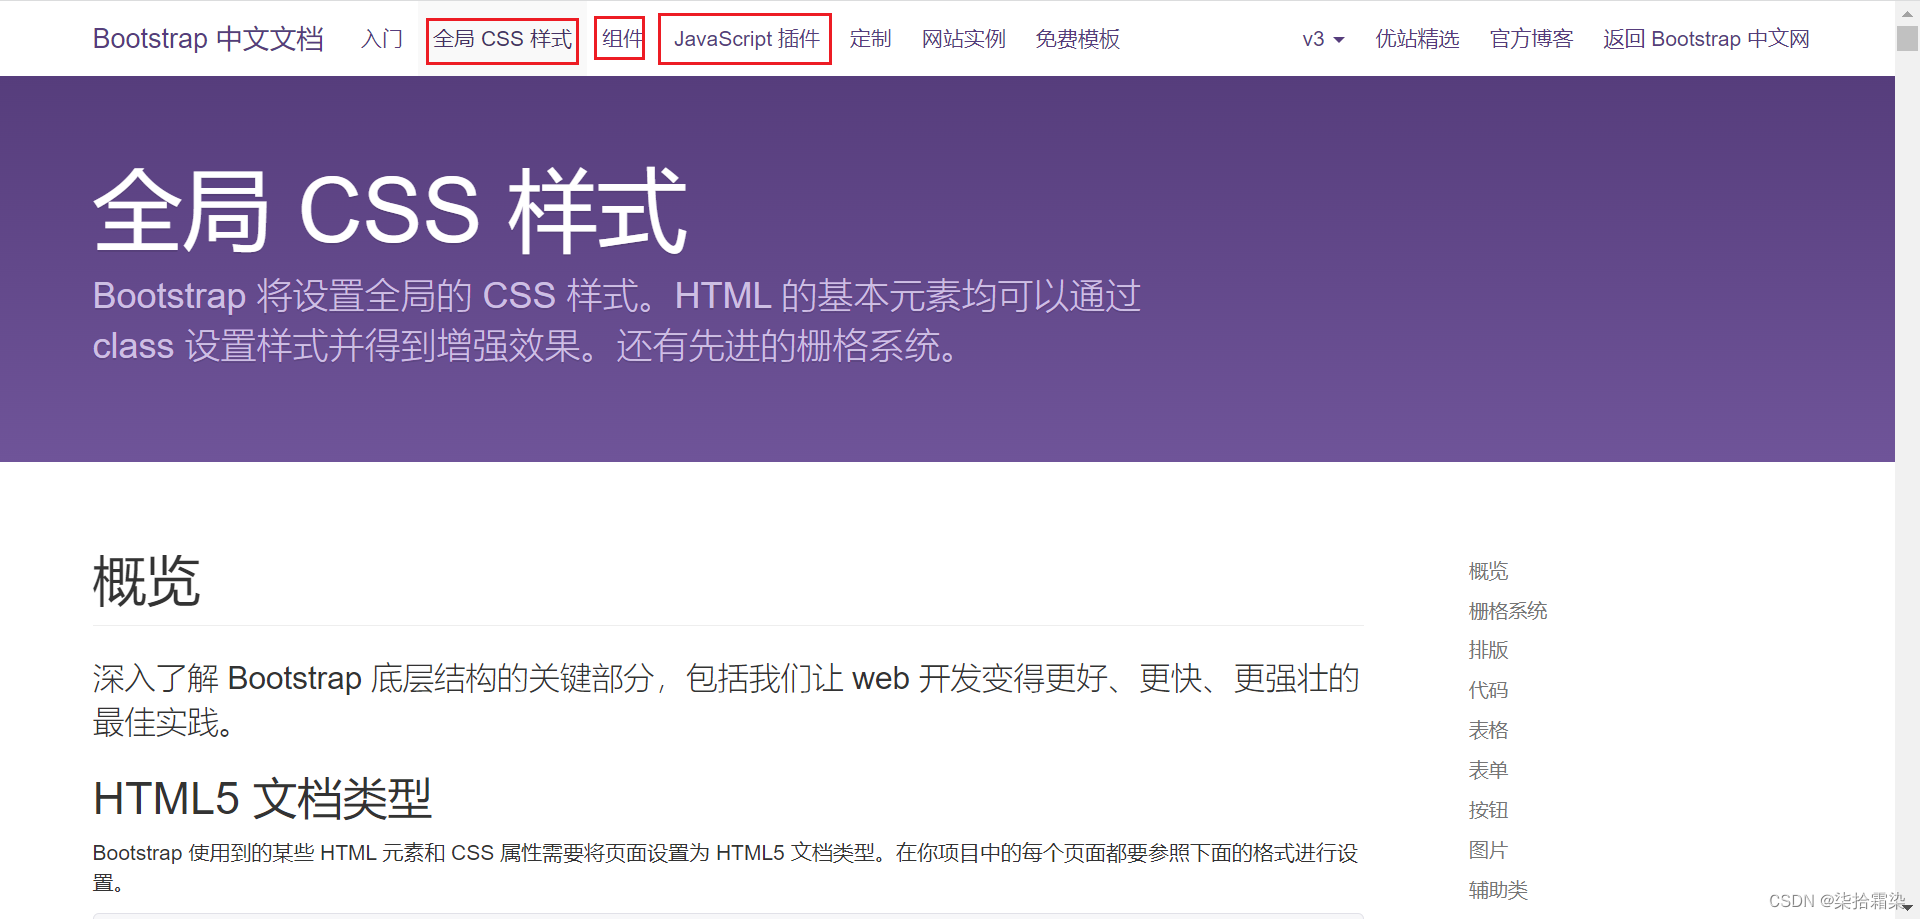Click the 全局 CSS 样式 hero heading
This screenshot has width=1920, height=919.
point(390,211)
